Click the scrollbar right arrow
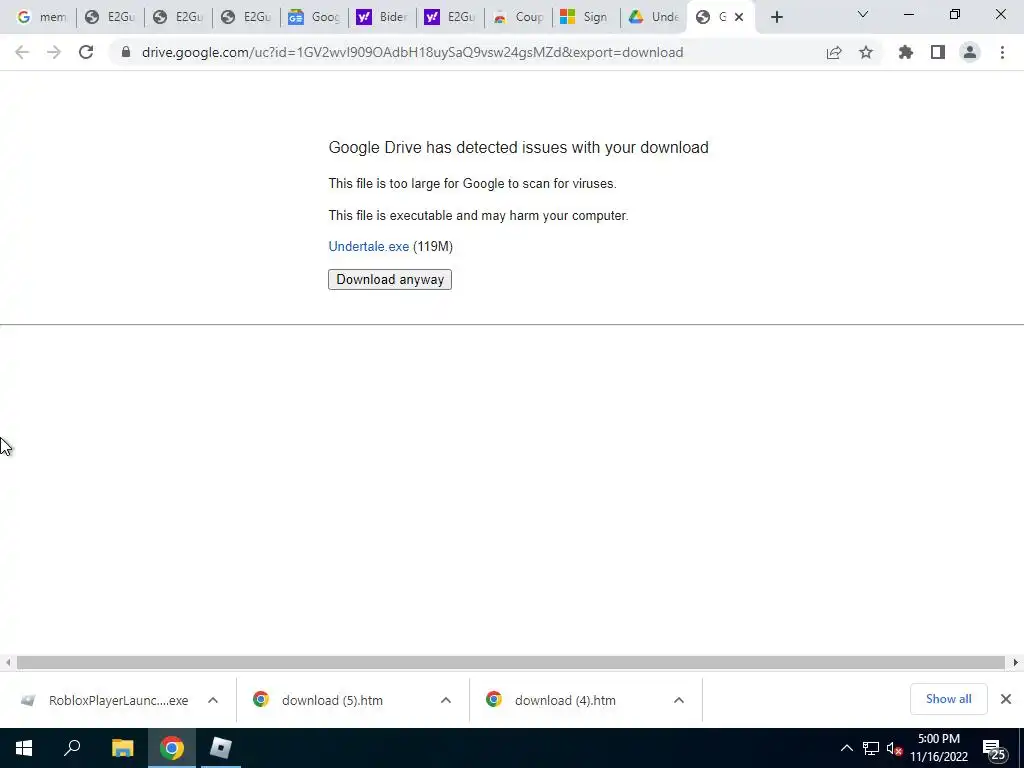1024x768 pixels. pos(1016,662)
